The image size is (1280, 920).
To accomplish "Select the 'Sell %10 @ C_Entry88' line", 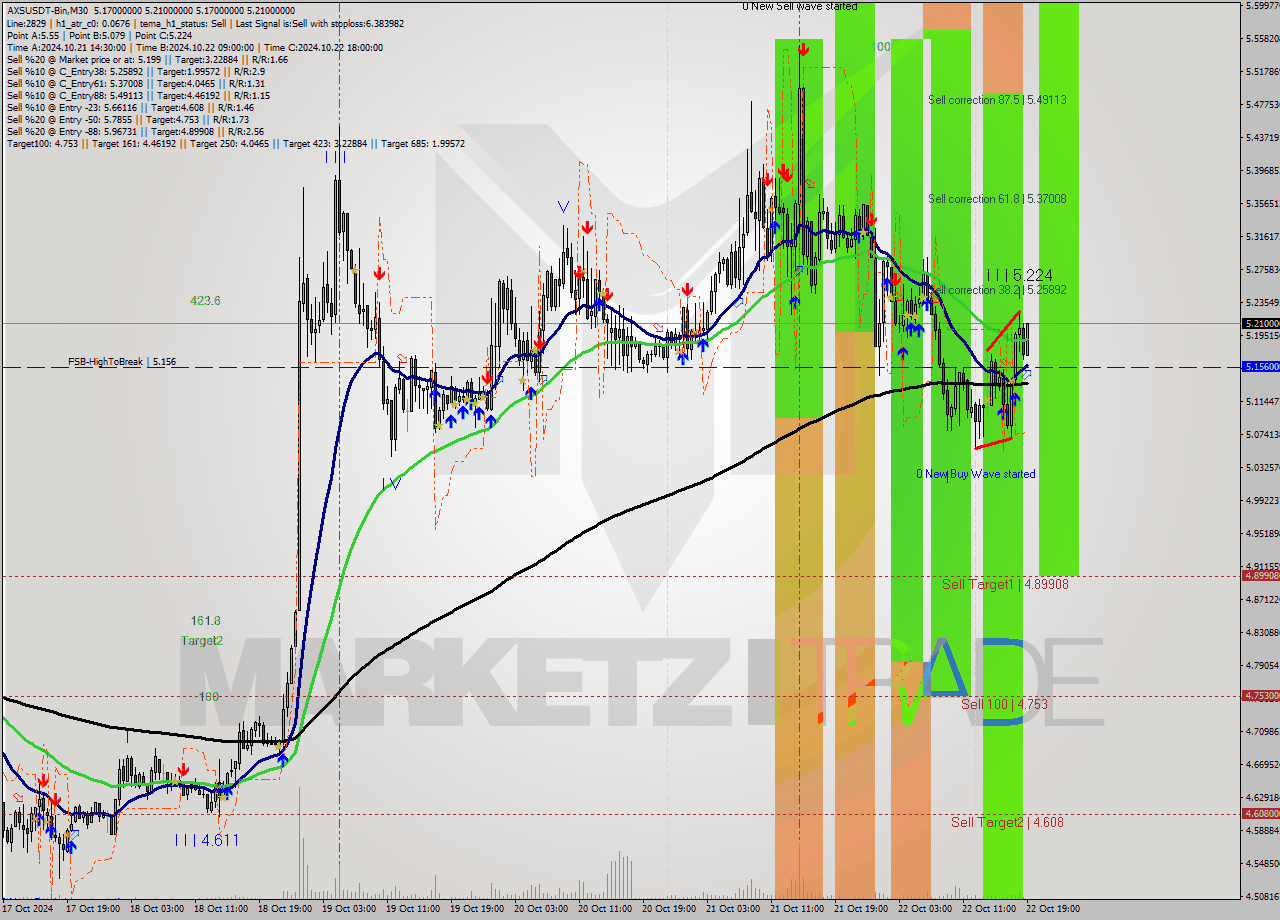I will coord(139,95).
